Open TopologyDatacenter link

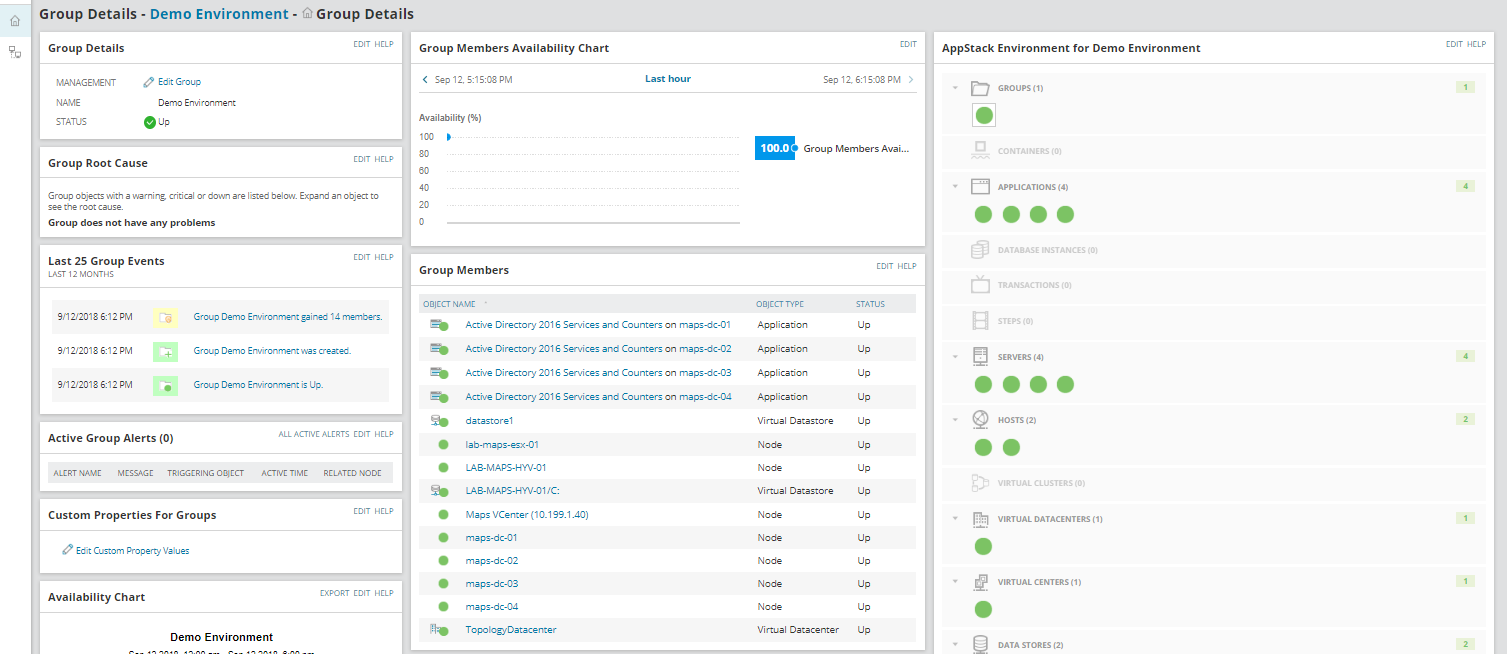pyautogui.click(x=511, y=630)
